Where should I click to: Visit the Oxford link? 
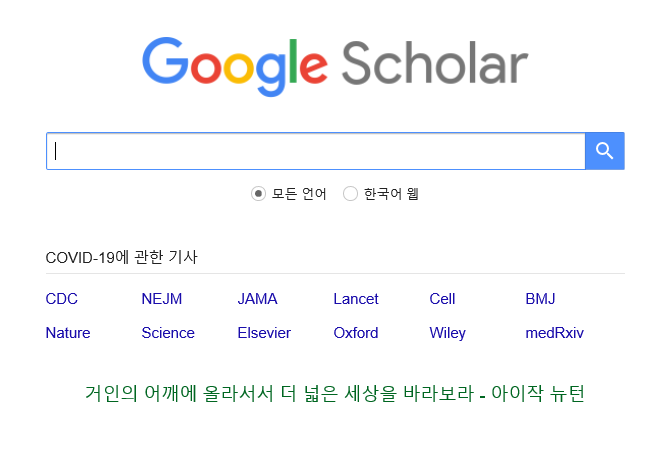point(356,333)
